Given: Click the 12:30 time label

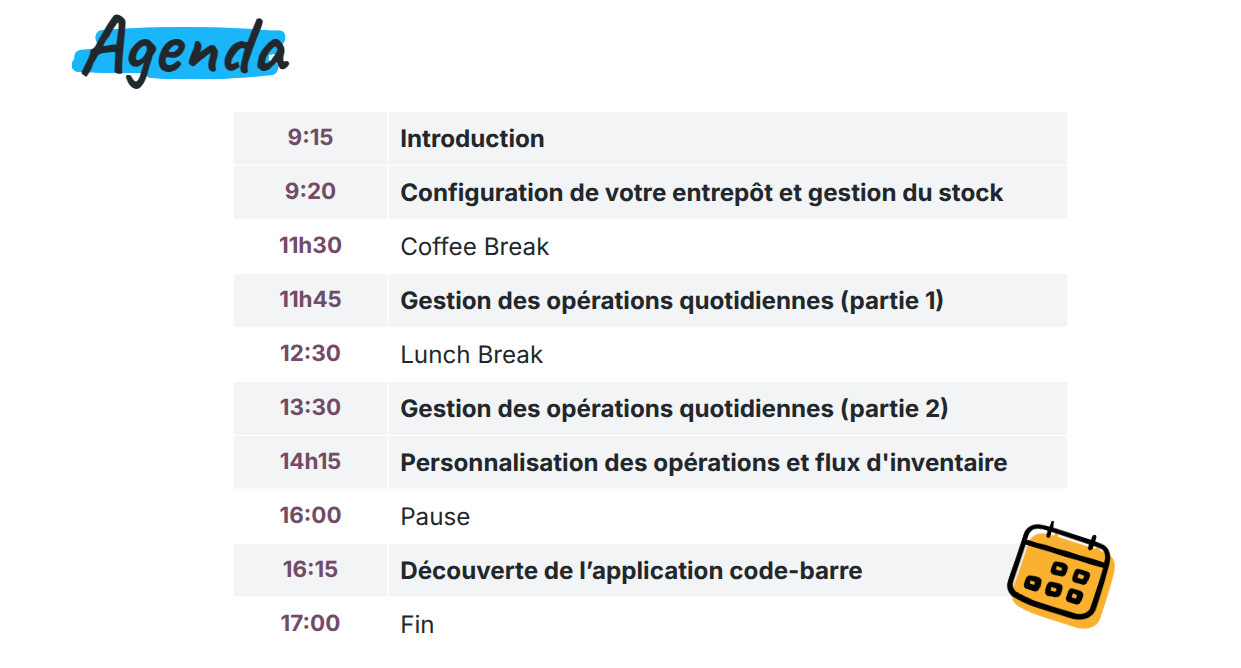Looking at the screenshot, I should [310, 353].
